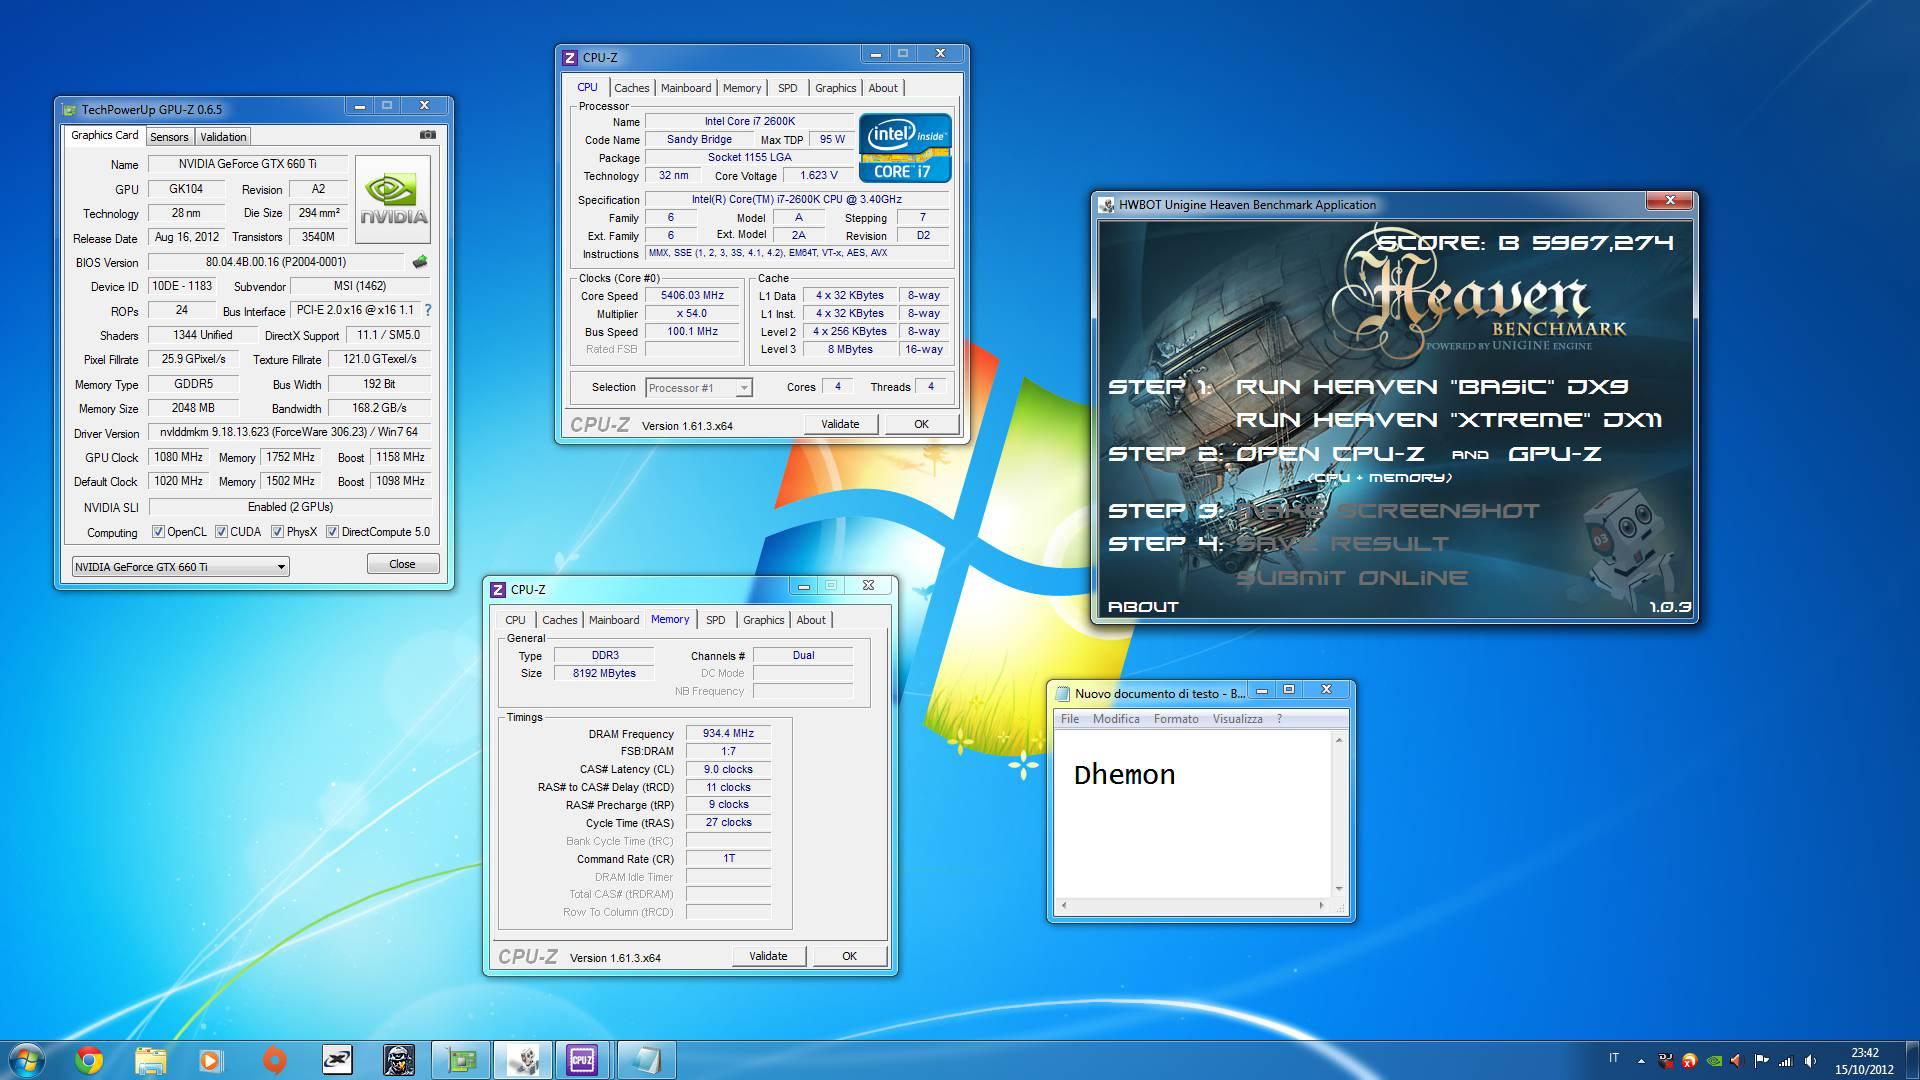
Task: Open the network signal tray icon
Action: (1785, 1060)
